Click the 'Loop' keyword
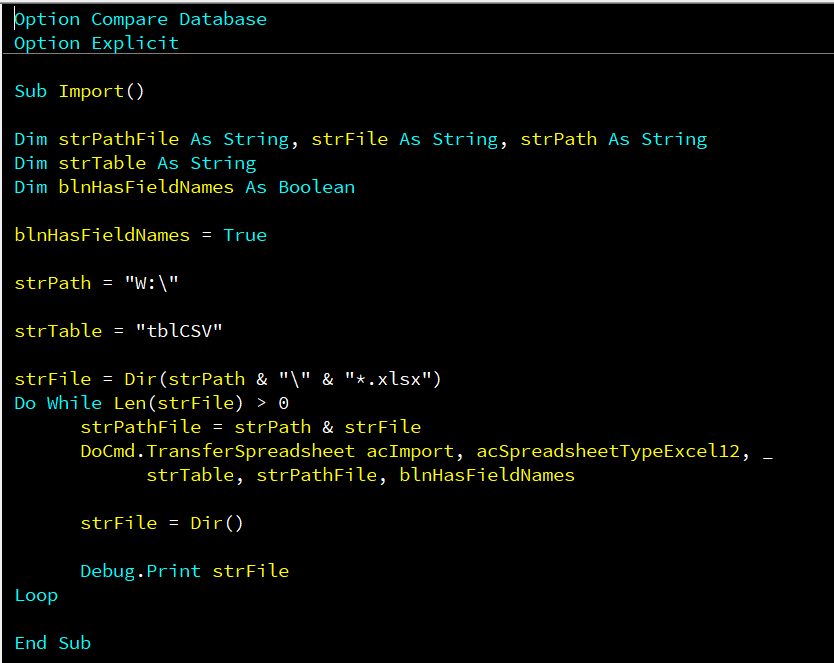This screenshot has width=834, height=663. [x=36, y=595]
